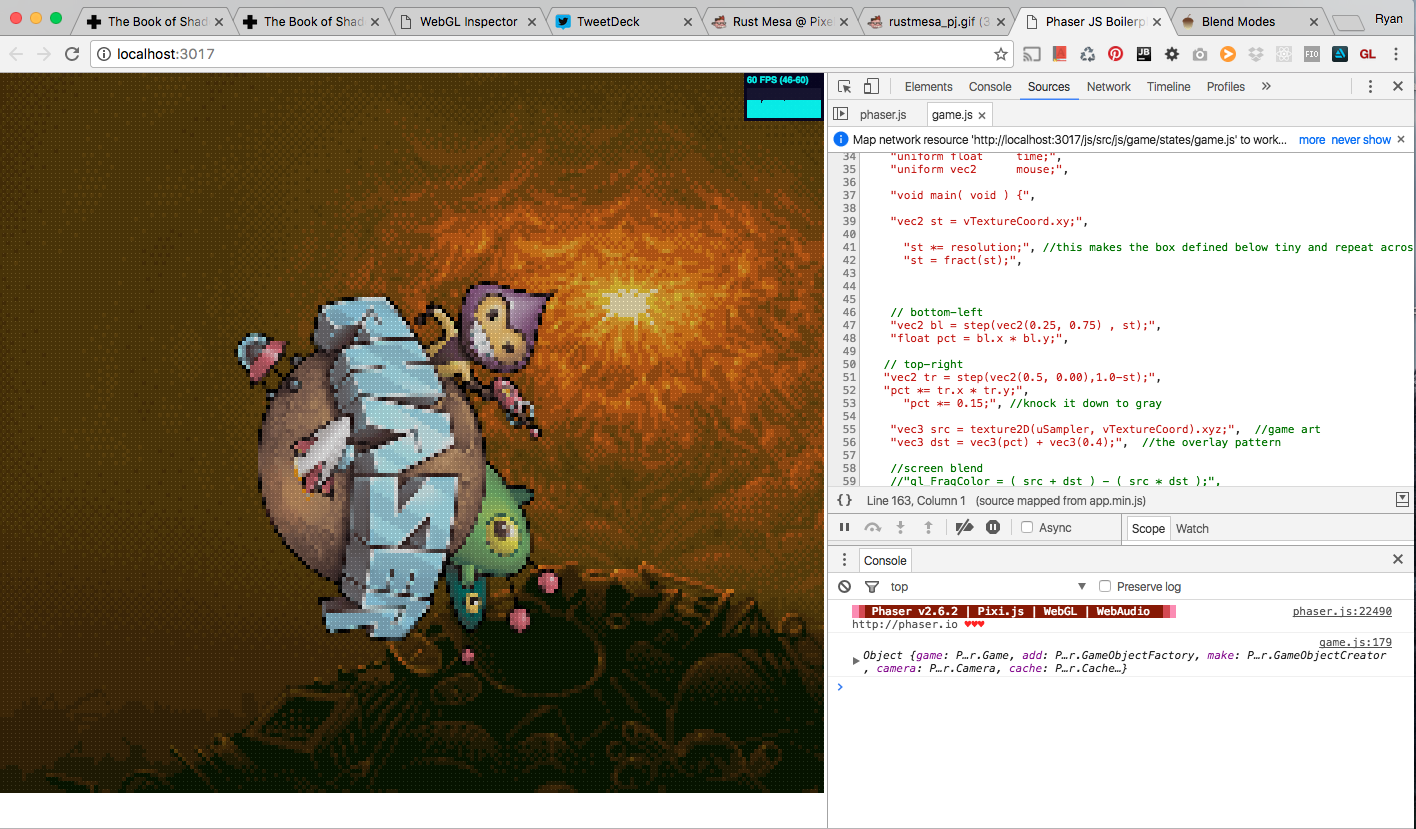Viewport: 1416px width, 829px height.
Task: Close the game.js file tab
Action: [982, 116]
